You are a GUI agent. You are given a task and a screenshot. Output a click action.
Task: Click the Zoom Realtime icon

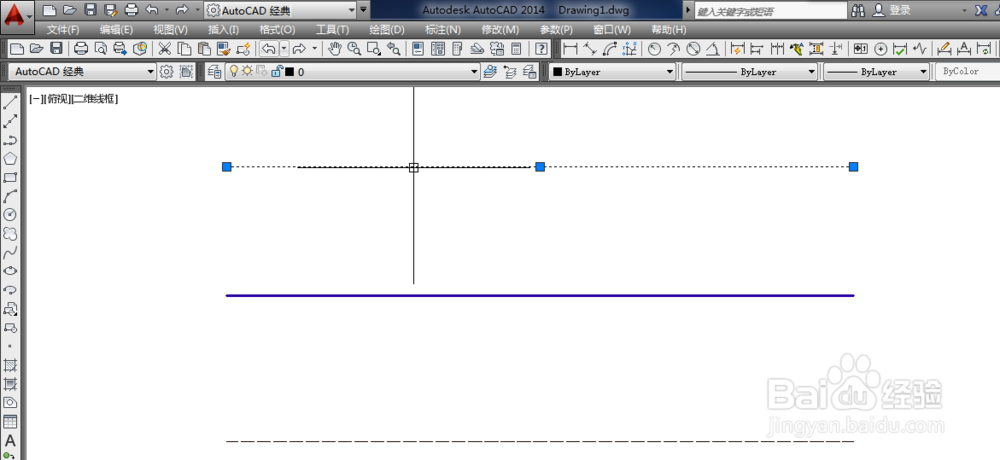pos(354,48)
